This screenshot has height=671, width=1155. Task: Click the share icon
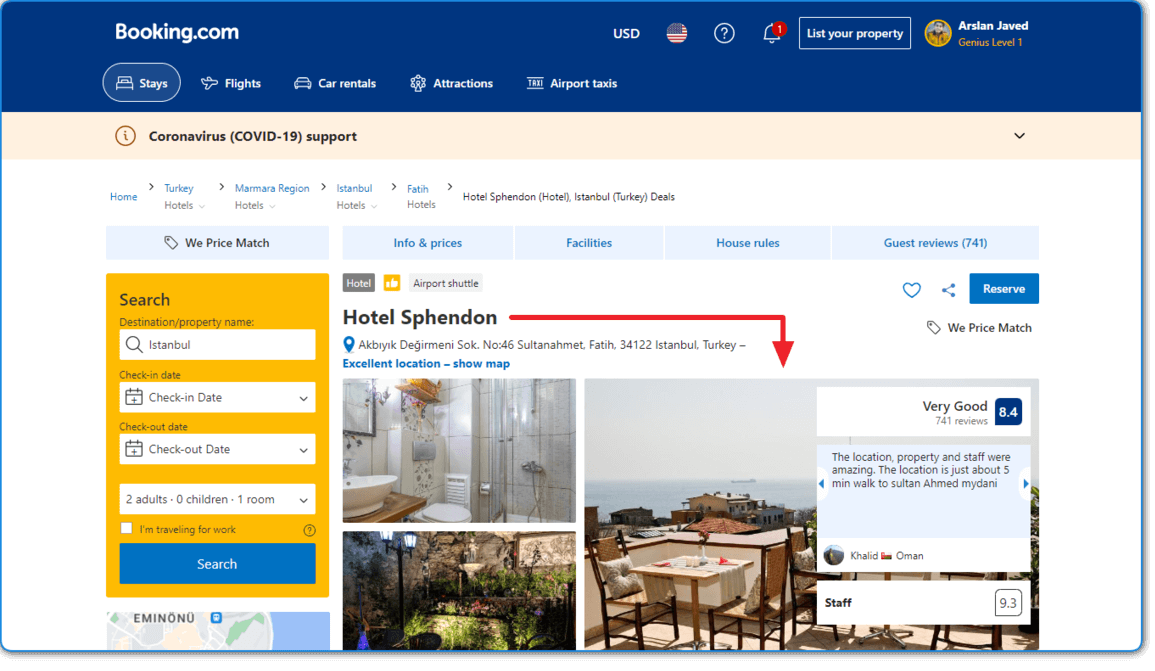(949, 290)
